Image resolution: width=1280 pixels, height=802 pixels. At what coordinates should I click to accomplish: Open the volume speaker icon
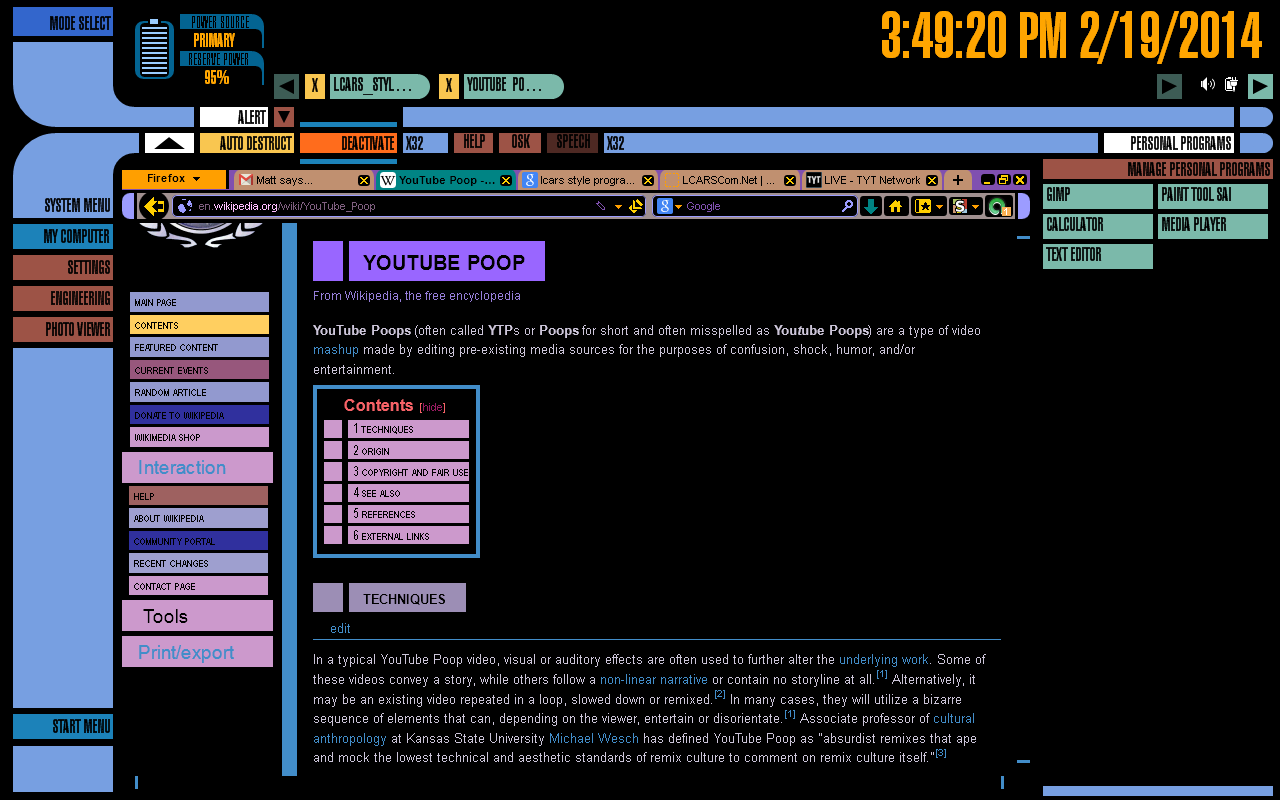(x=1207, y=84)
